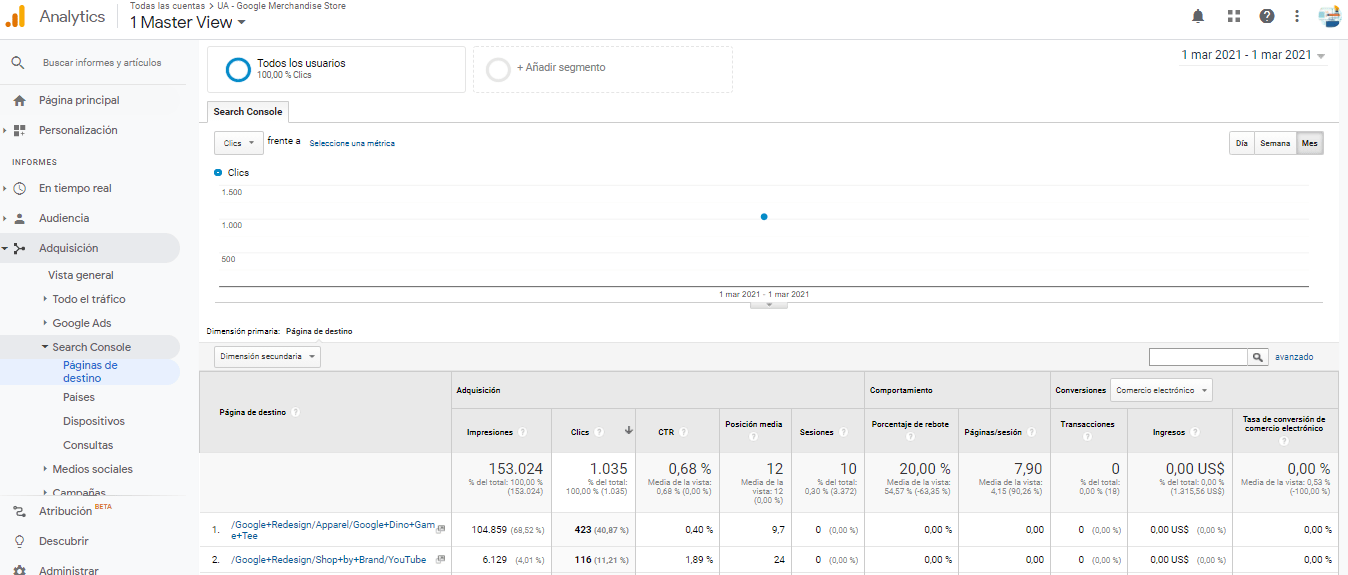The image size is (1348, 575).
Task: Click the help icon beside Sesiones
Action: [x=844, y=433]
